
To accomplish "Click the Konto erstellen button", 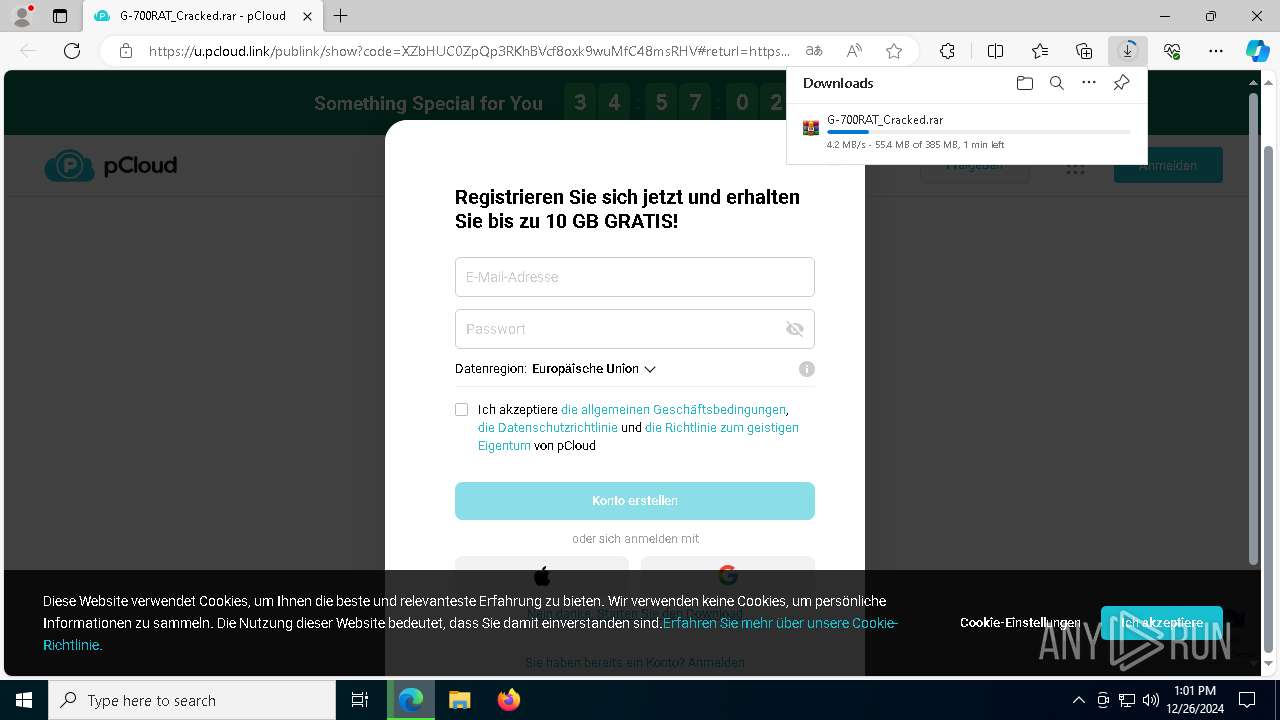I will [x=635, y=501].
